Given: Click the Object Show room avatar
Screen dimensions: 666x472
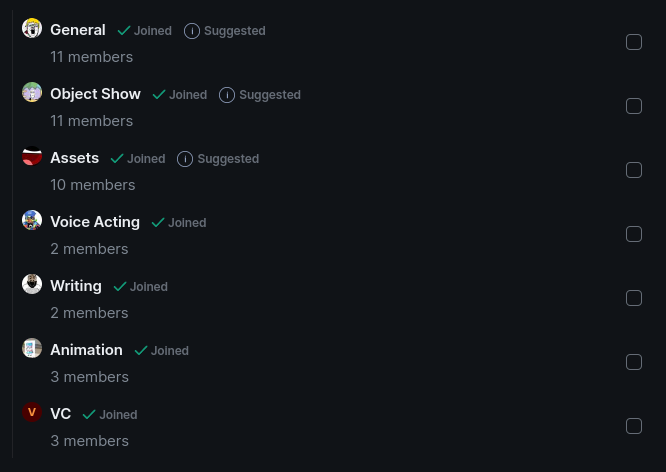Looking at the screenshot, I should (x=32, y=92).
